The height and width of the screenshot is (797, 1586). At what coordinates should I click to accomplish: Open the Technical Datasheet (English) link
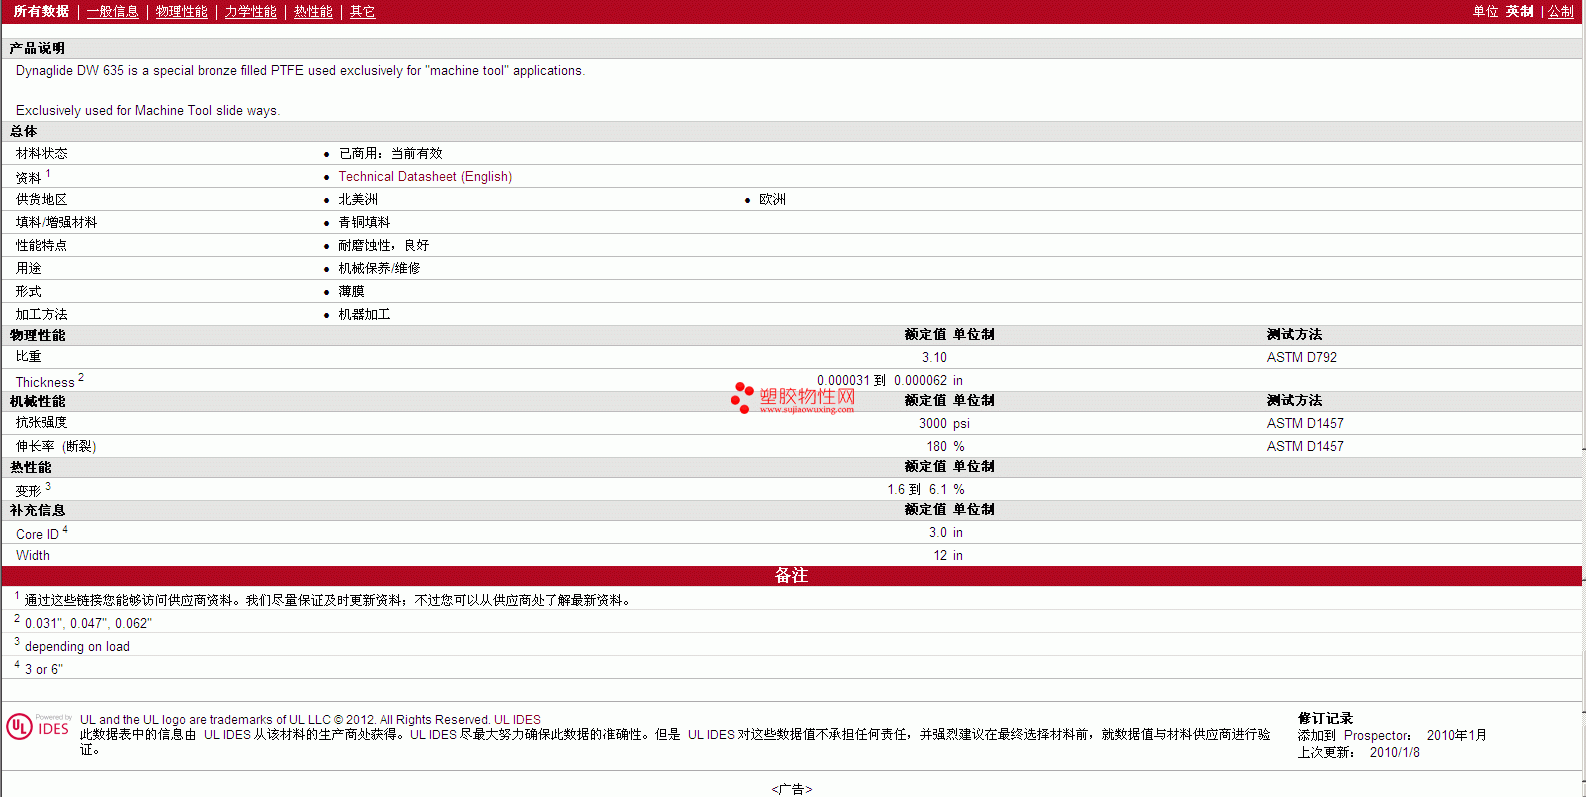click(425, 176)
